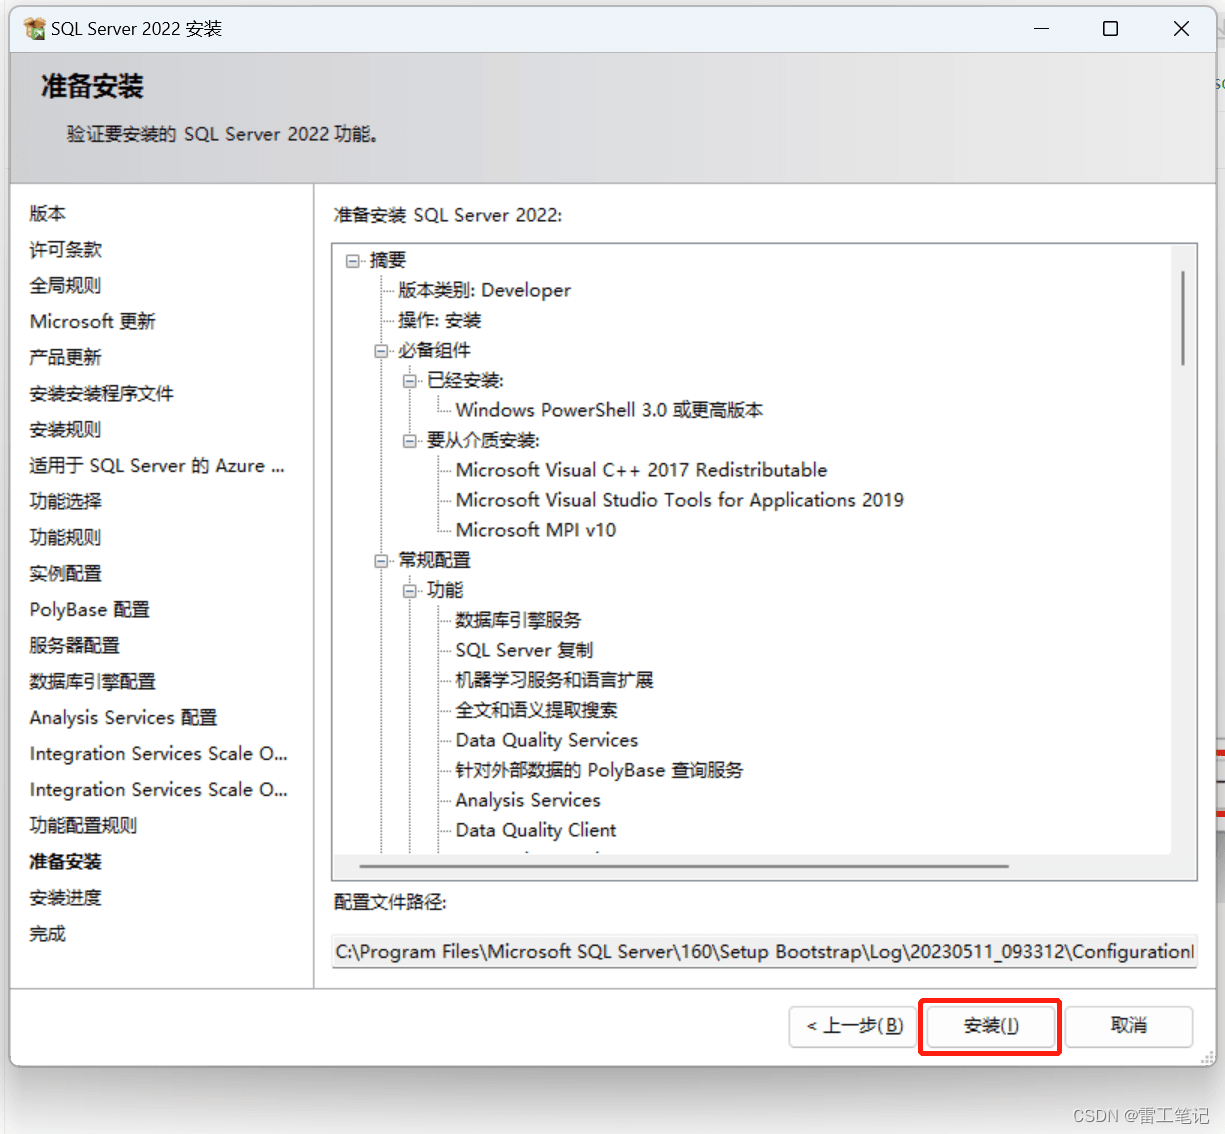Select the 安装安装程序文件 step

[102, 393]
